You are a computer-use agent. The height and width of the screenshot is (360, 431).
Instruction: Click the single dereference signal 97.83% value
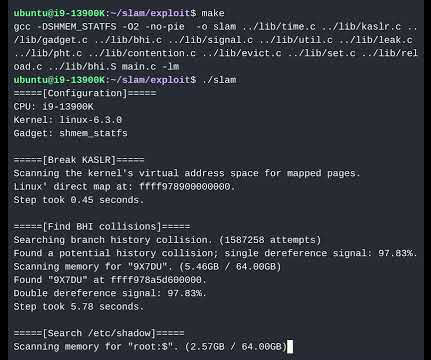395,253
